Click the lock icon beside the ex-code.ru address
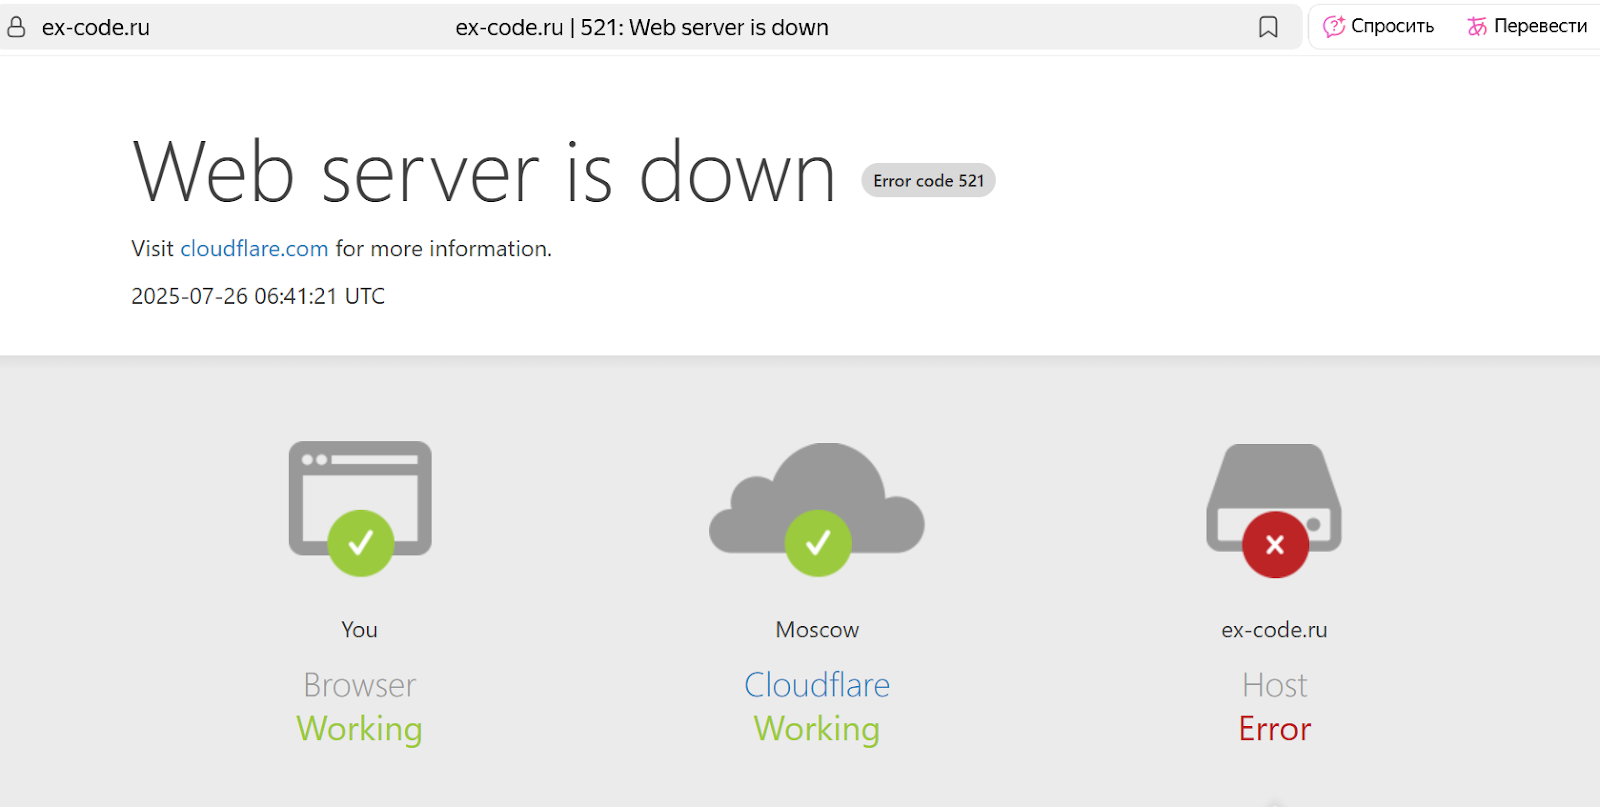Image resolution: width=1600 pixels, height=807 pixels. [x=16, y=27]
